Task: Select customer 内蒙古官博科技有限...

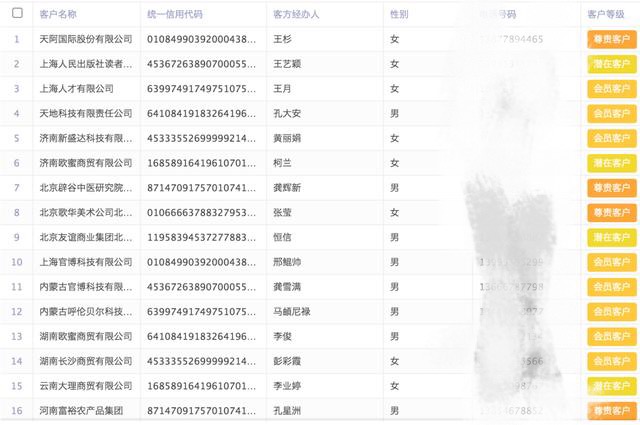Action: click(x=86, y=287)
